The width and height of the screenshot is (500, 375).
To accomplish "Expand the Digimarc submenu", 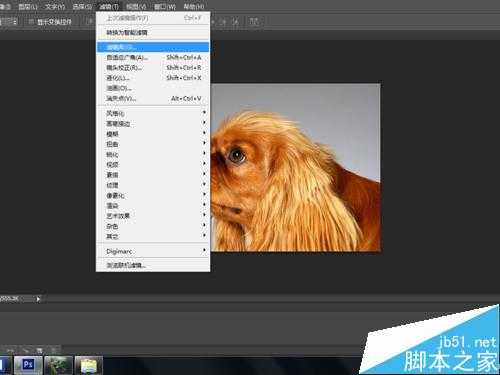I will click(153, 251).
